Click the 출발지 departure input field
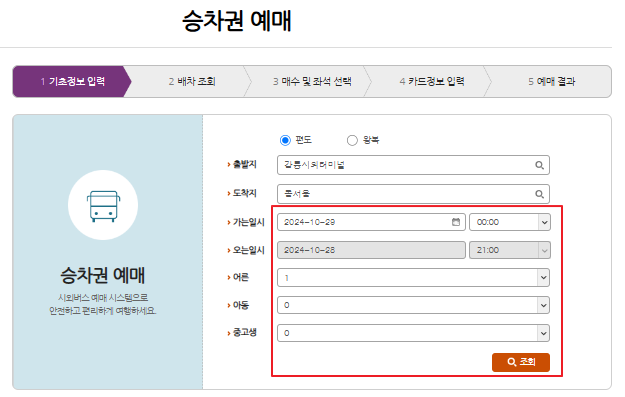The image size is (625, 397). click(413, 165)
